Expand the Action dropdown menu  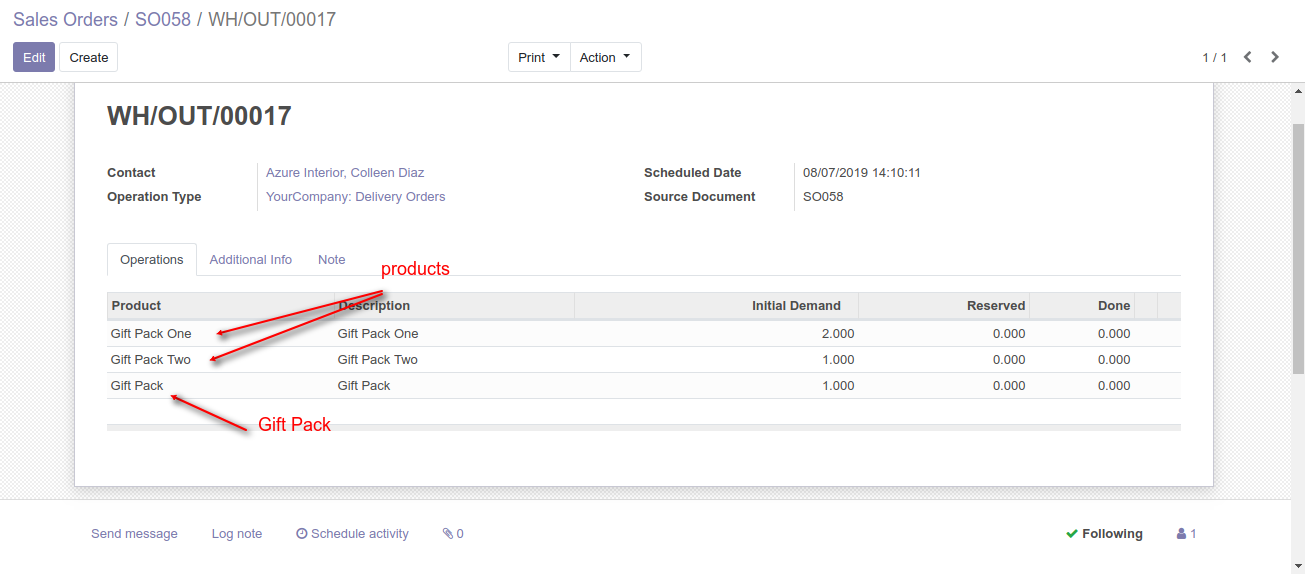[x=605, y=57]
